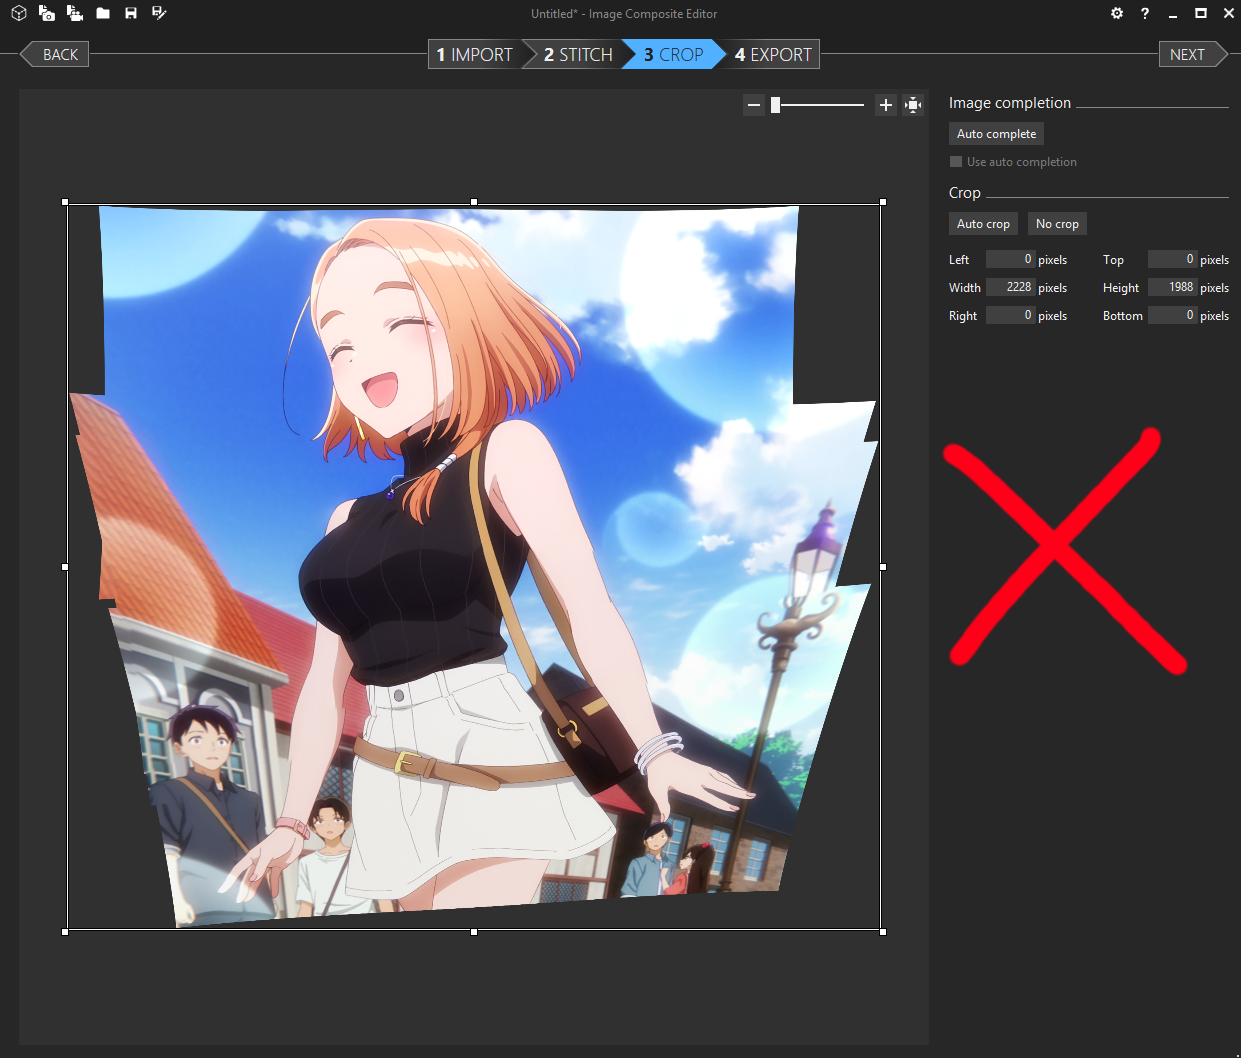
Task: Click the Left pixels input field
Action: tap(1011, 259)
